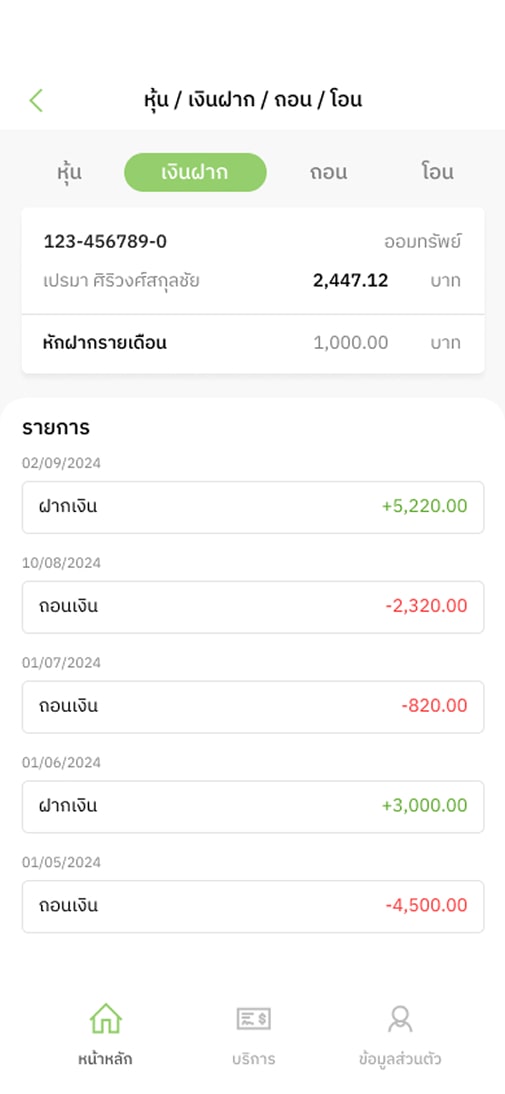
Task: Tap the ข้อมูลส่วนตัว profile person icon
Action: point(400,1019)
